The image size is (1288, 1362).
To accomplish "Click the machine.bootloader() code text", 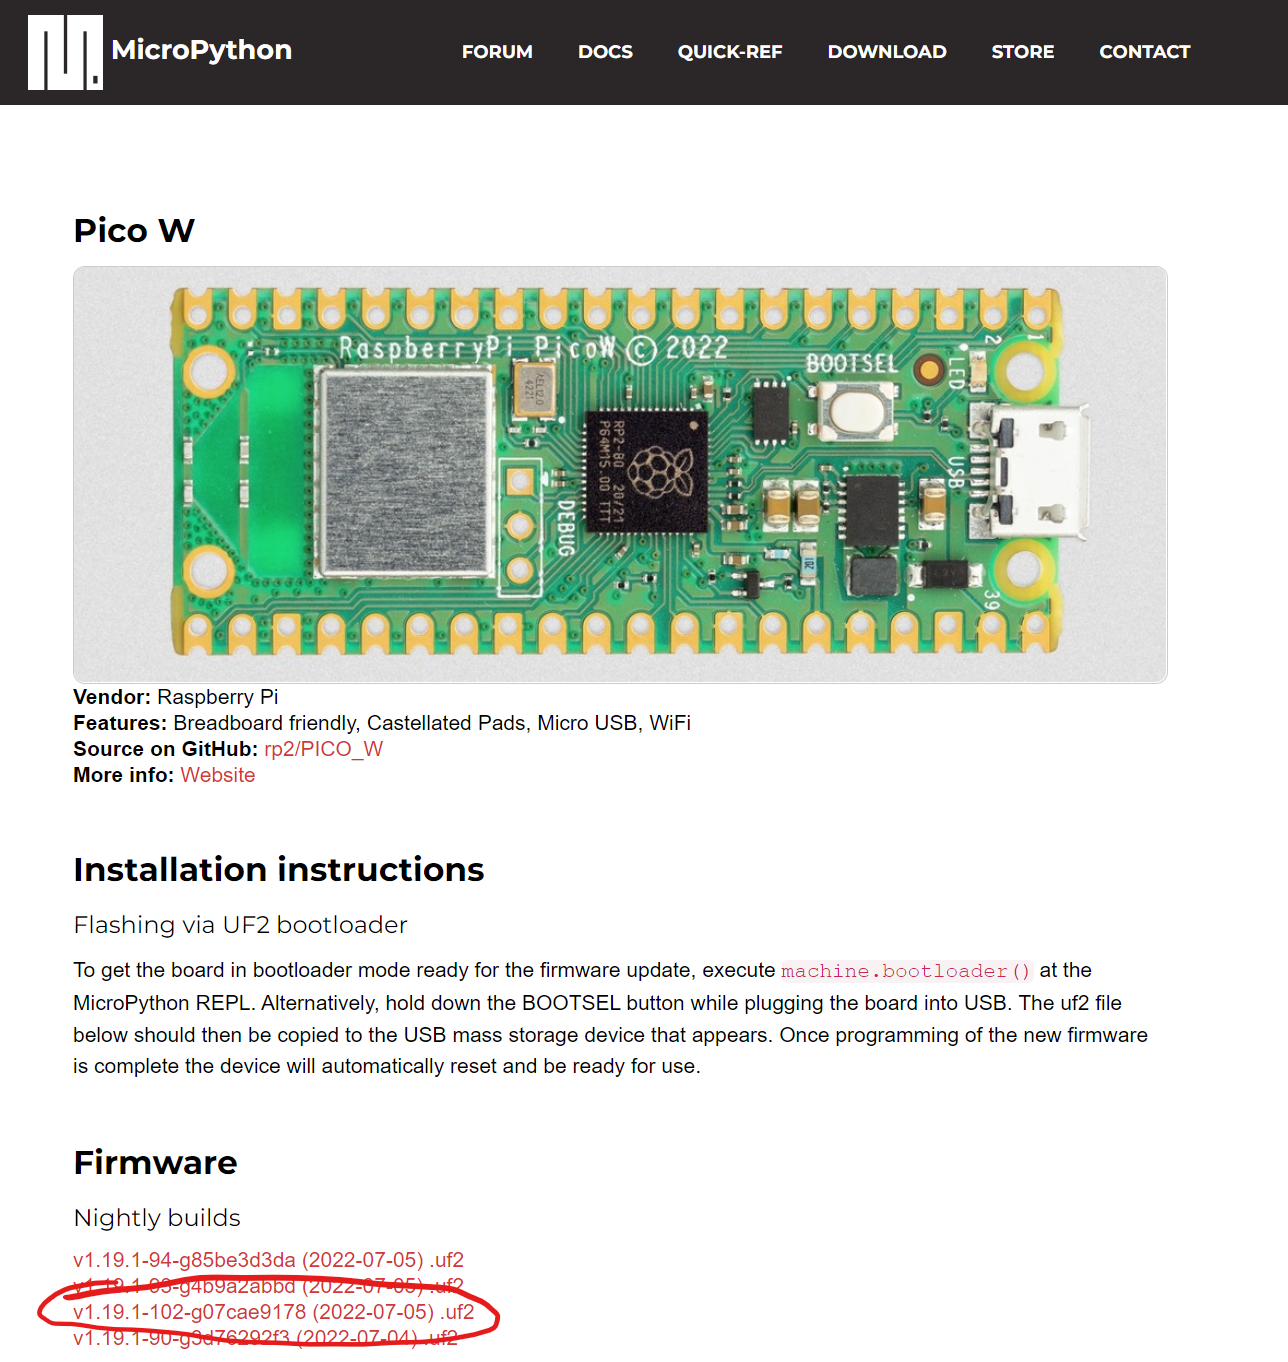I will point(906,971).
